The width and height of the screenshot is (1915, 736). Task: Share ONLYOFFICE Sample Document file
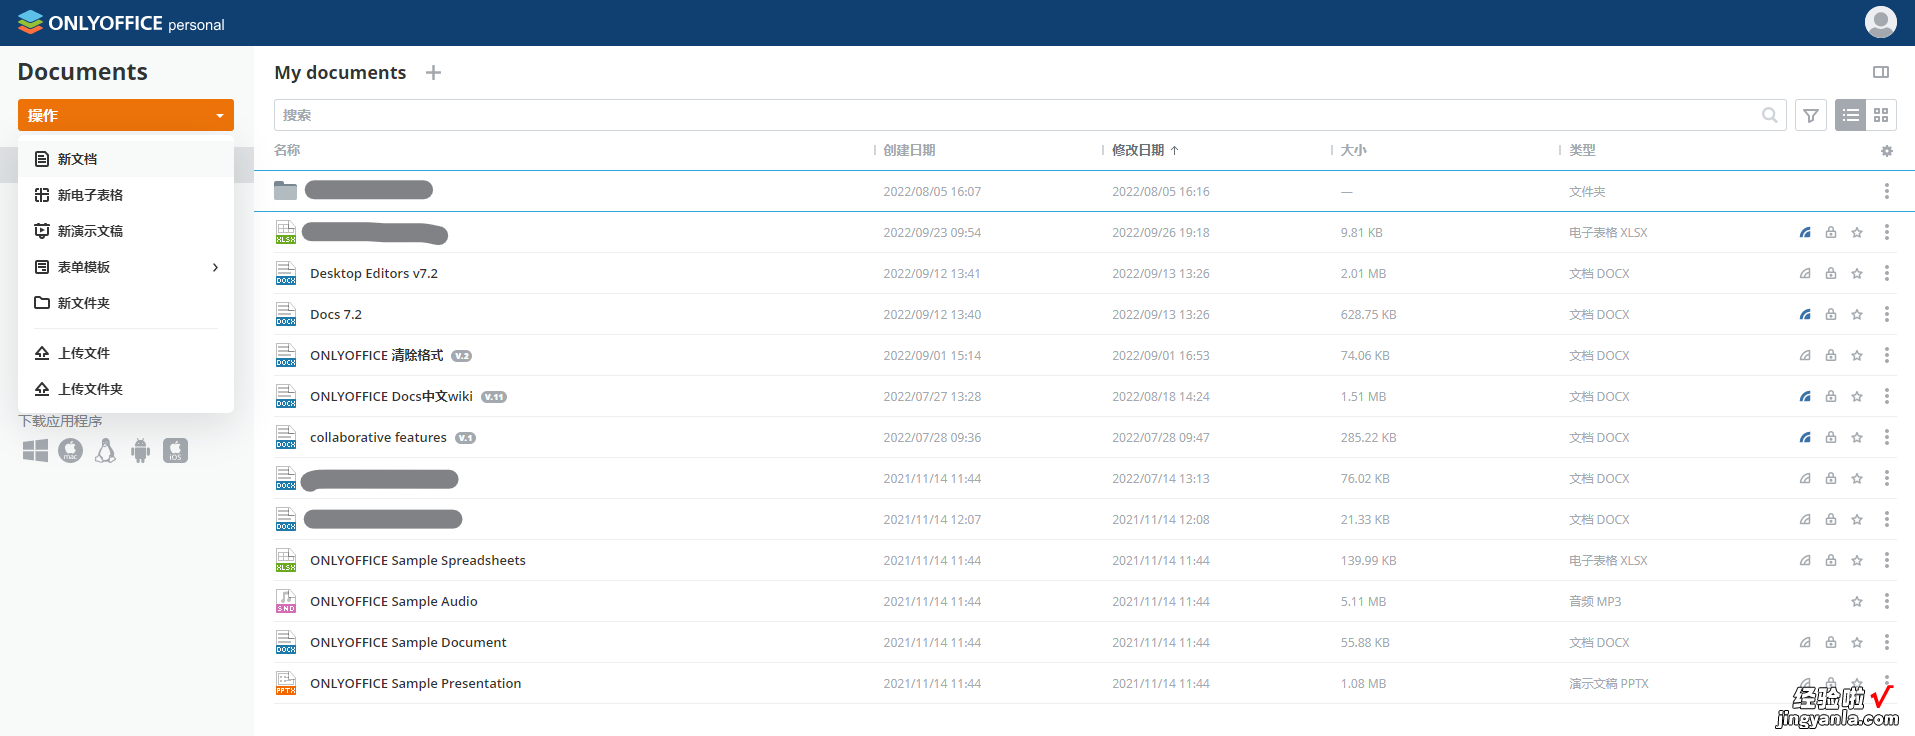click(1805, 642)
